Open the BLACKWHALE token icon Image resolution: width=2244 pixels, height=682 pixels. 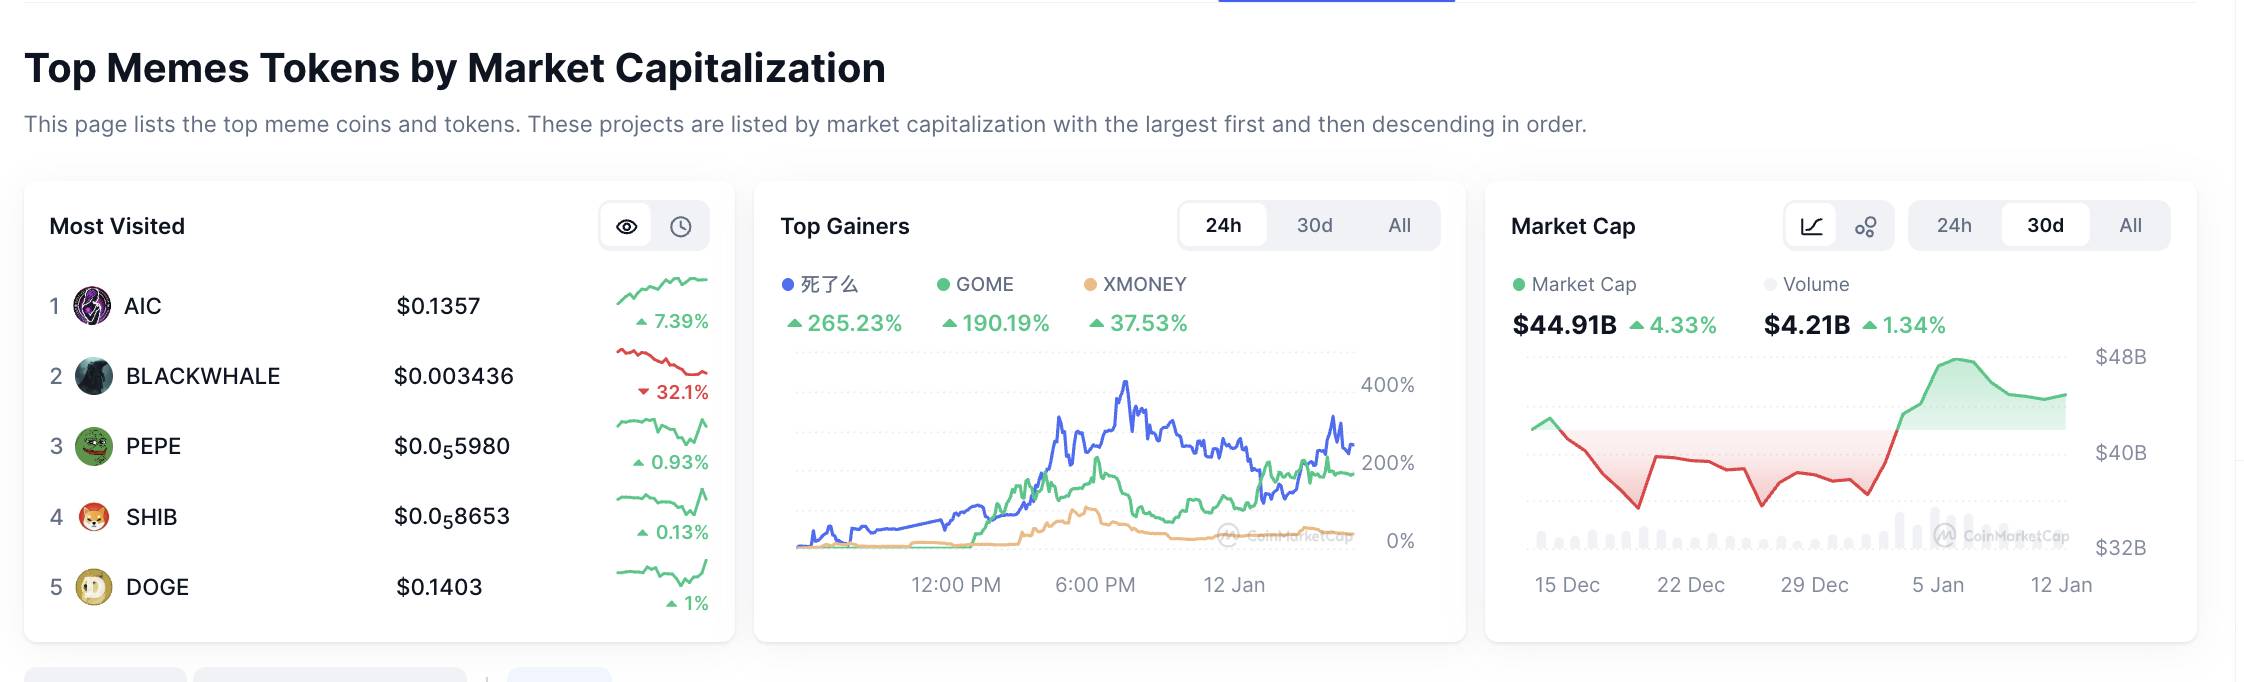tap(94, 376)
